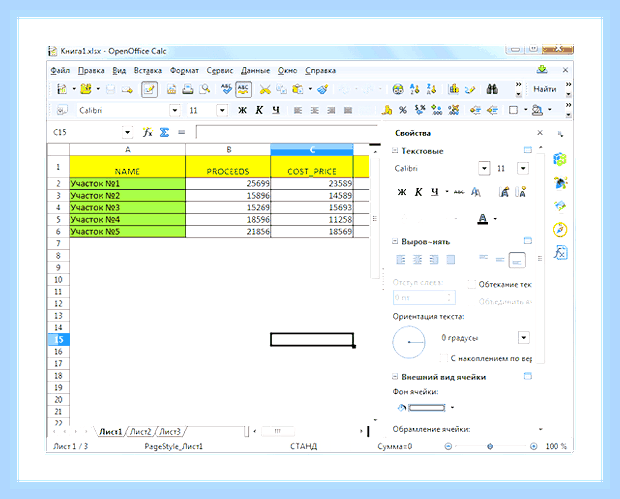620x499 pixels.
Task: Toggle Underline in the formatting toolbar
Action: (276, 110)
